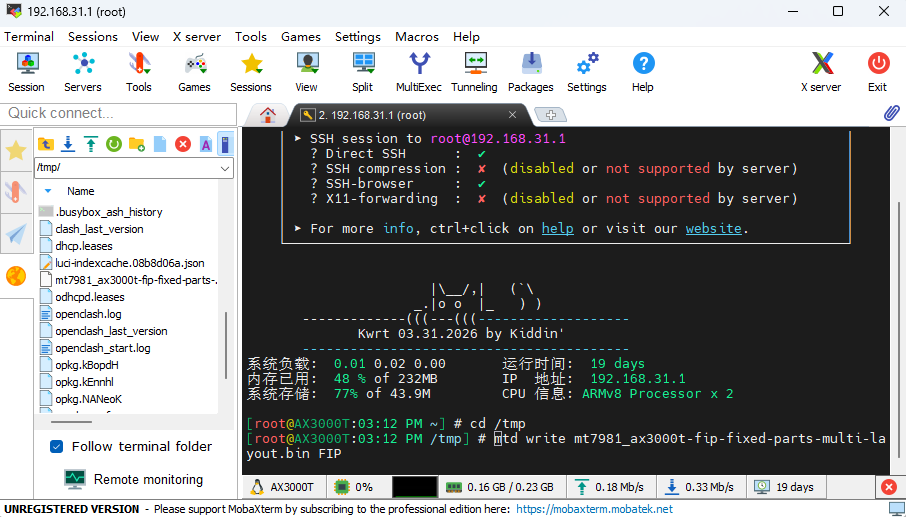906x517 pixels.
Task: Click the Help toolbar button
Action: (643, 72)
